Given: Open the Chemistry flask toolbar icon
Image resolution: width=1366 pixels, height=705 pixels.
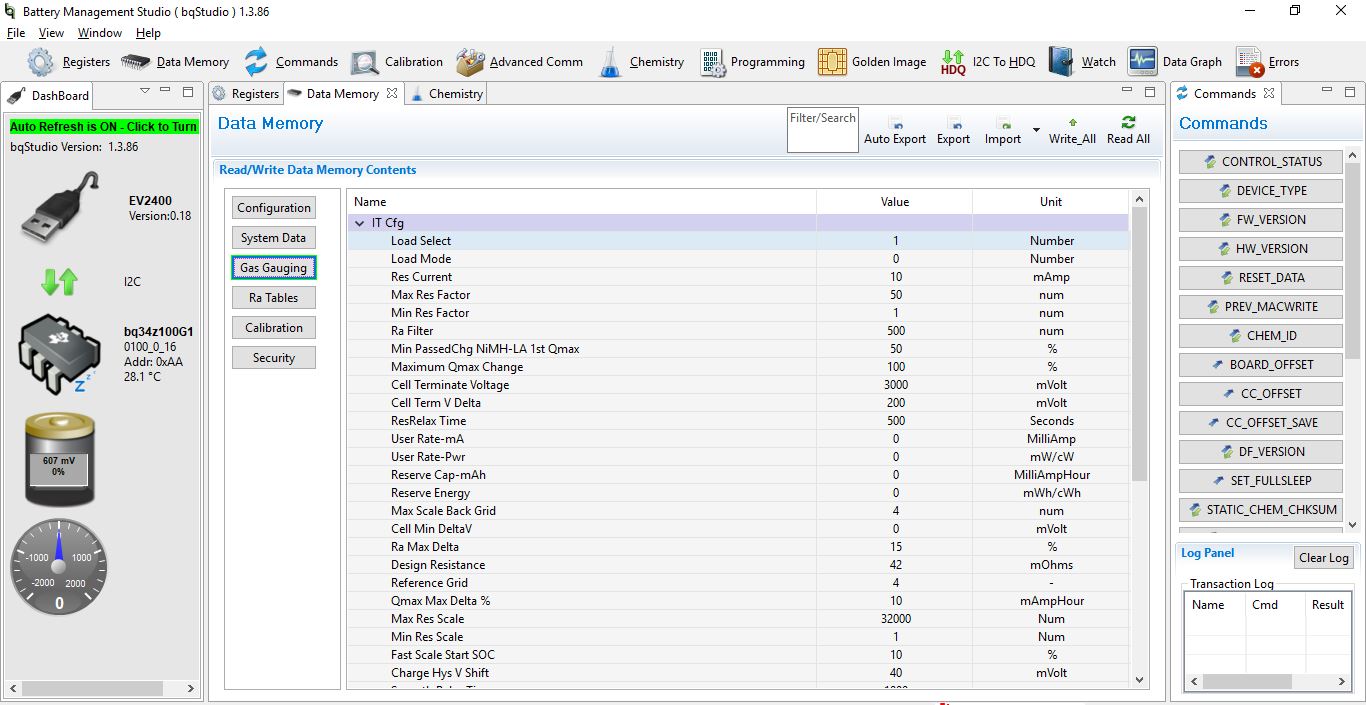Looking at the screenshot, I should [x=610, y=62].
